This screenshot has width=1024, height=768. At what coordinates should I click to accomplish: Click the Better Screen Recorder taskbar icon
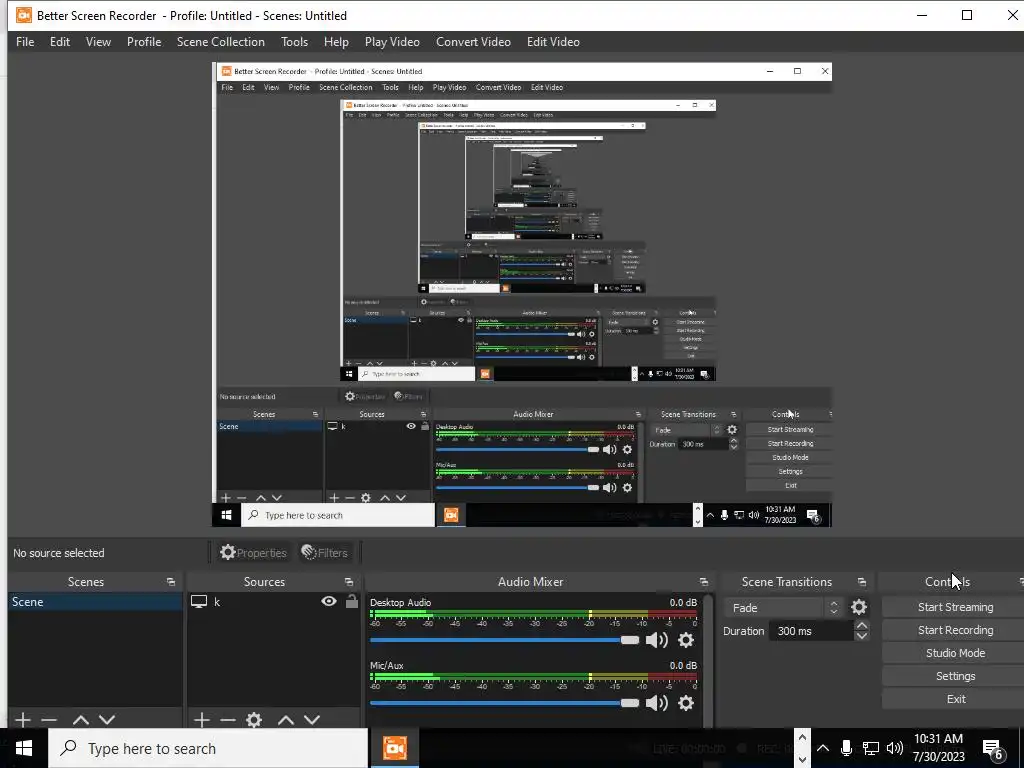[x=394, y=748]
